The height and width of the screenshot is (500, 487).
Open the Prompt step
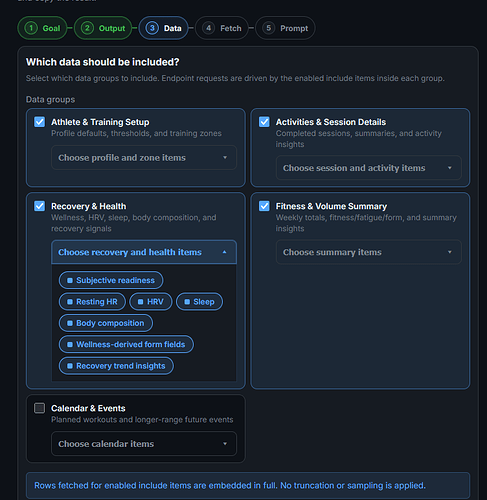tap(285, 28)
